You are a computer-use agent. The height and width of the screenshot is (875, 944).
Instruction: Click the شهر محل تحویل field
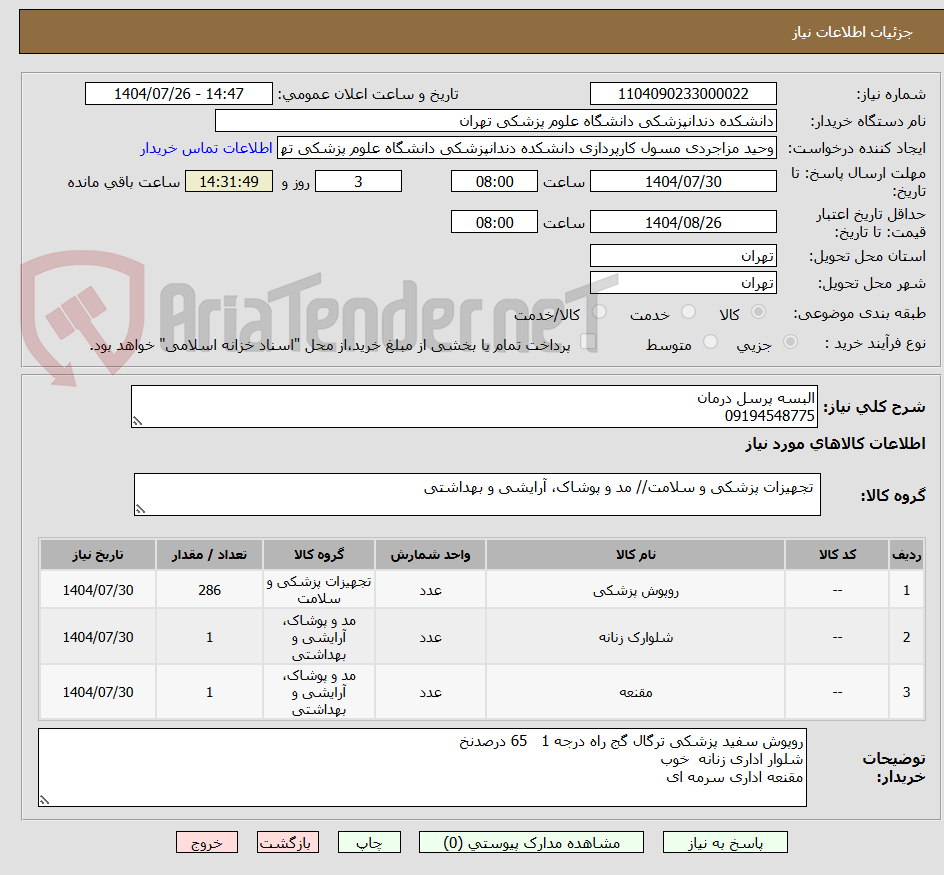(x=683, y=282)
